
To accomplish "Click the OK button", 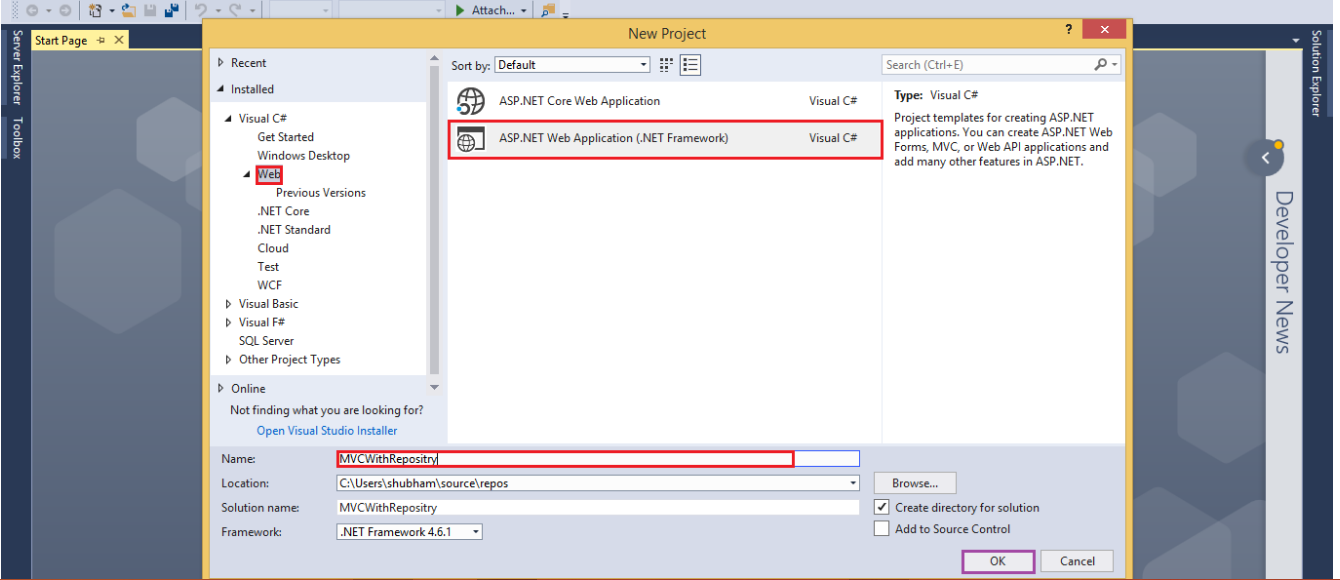I will click(998, 561).
